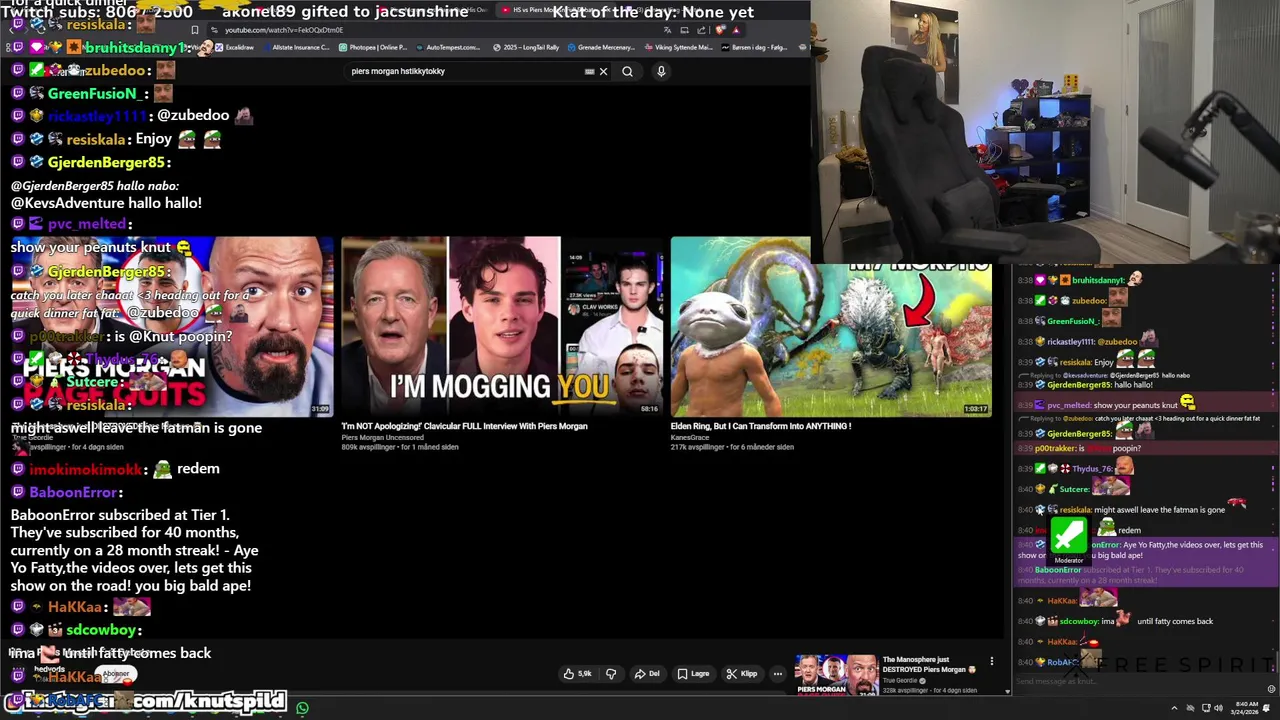Image resolution: width=1280 pixels, height=720 pixels.
Task: Click the YouTube search magnifier button
Action: click(x=627, y=71)
